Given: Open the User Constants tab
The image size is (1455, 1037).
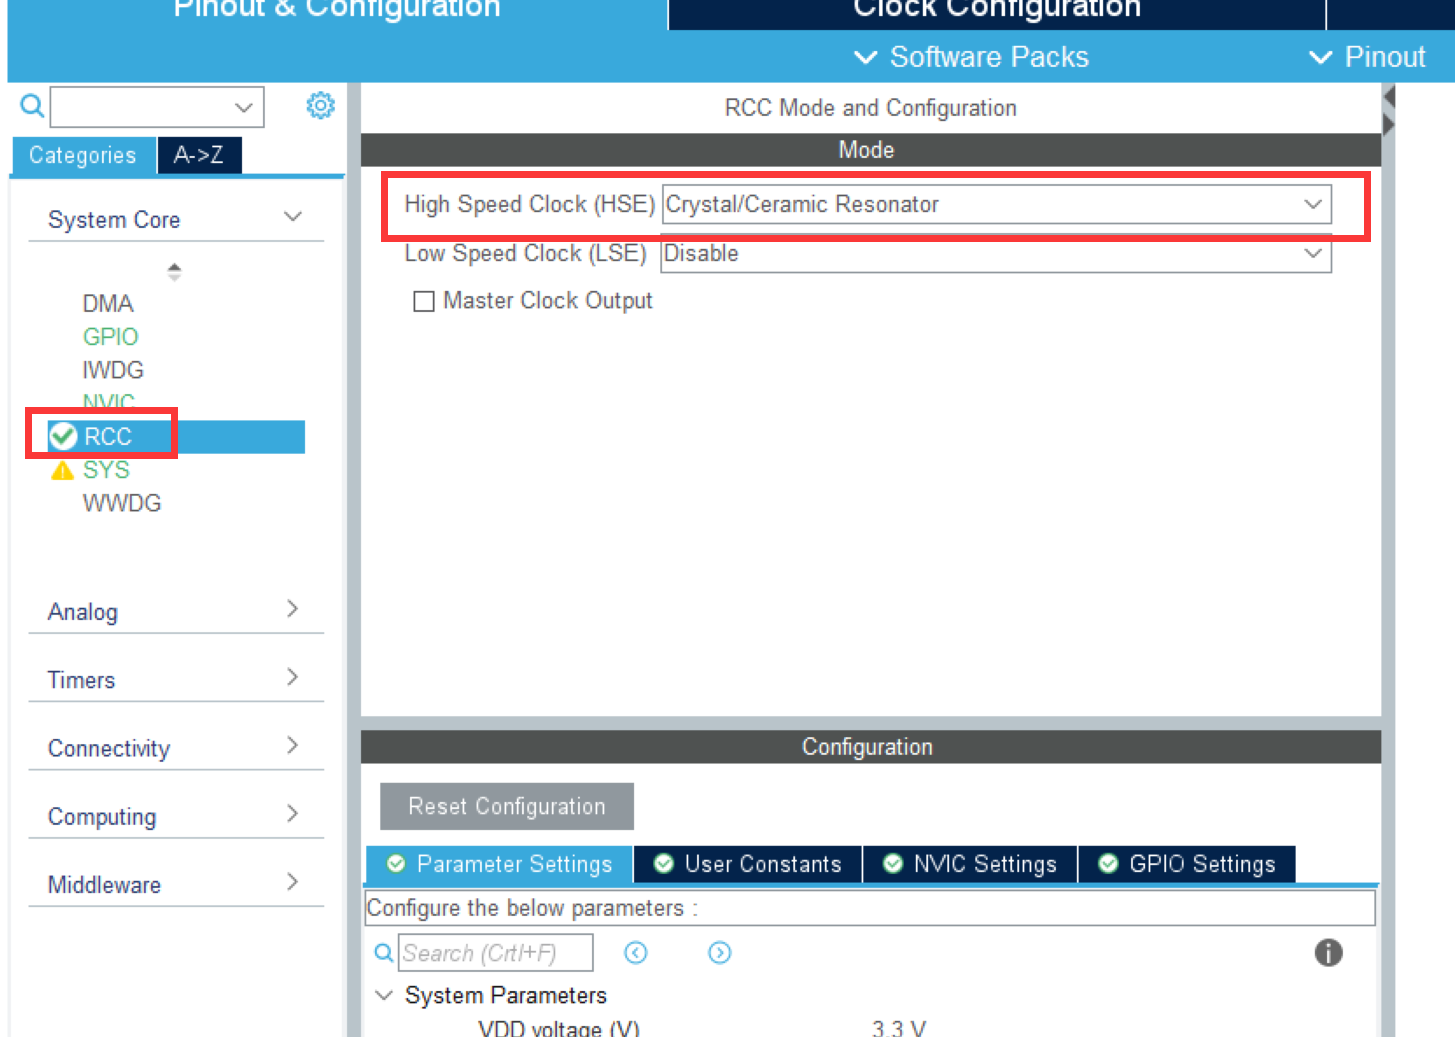Looking at the screenshot, I should [747, 864].
